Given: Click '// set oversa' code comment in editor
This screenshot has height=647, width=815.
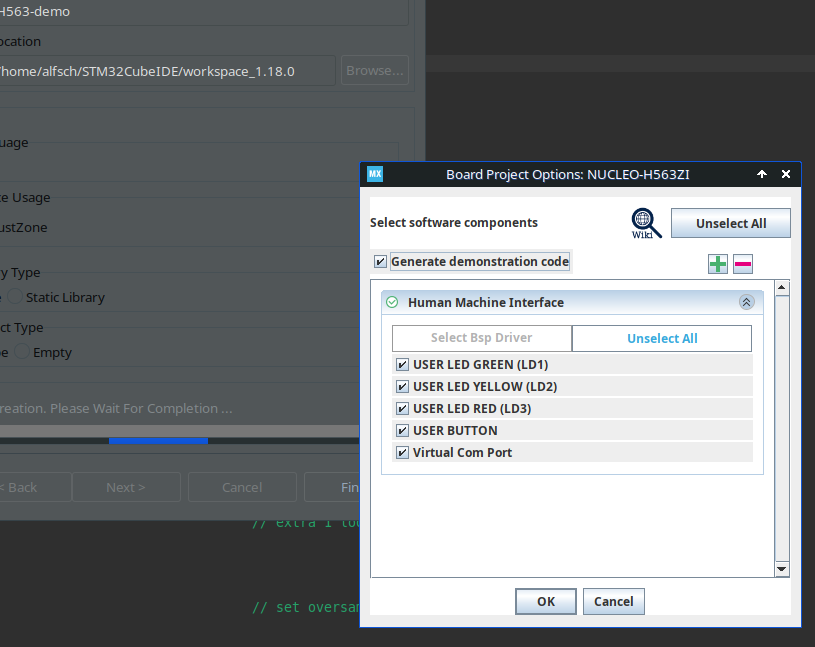Looking at the screenshot, I should pyautogui.click(x=306, y=607).
